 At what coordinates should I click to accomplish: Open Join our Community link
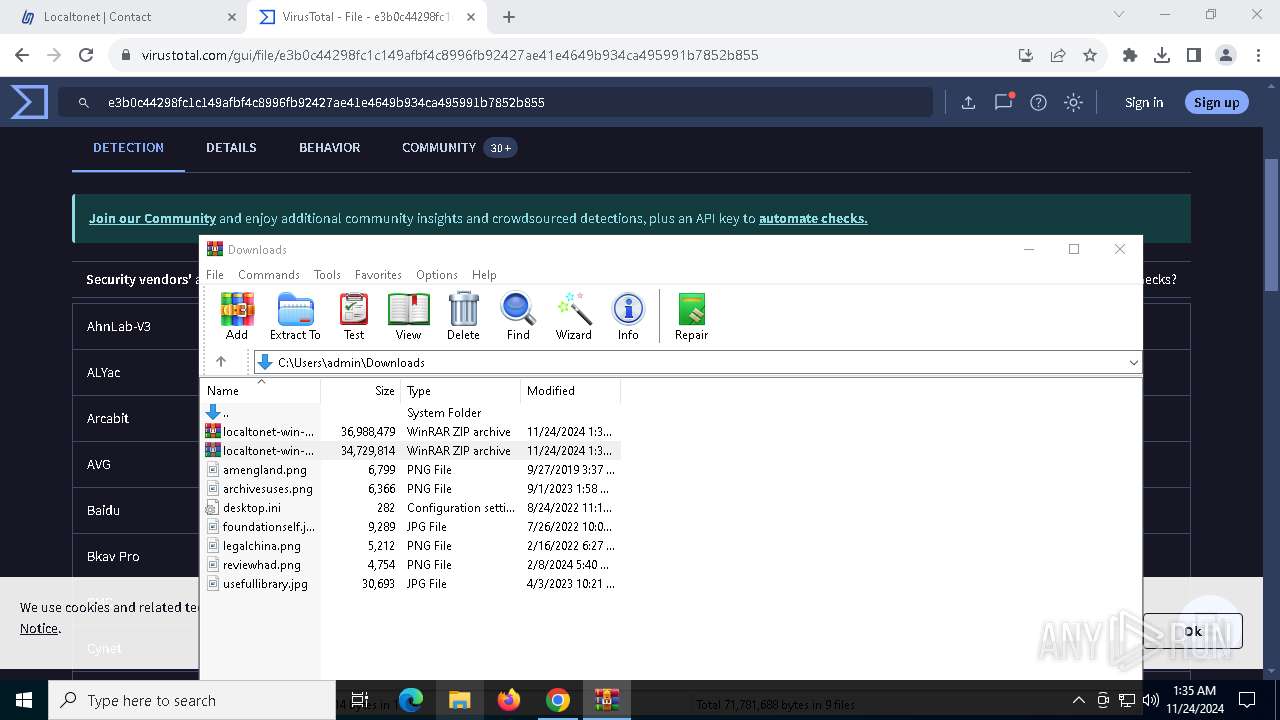pos(152,218)
